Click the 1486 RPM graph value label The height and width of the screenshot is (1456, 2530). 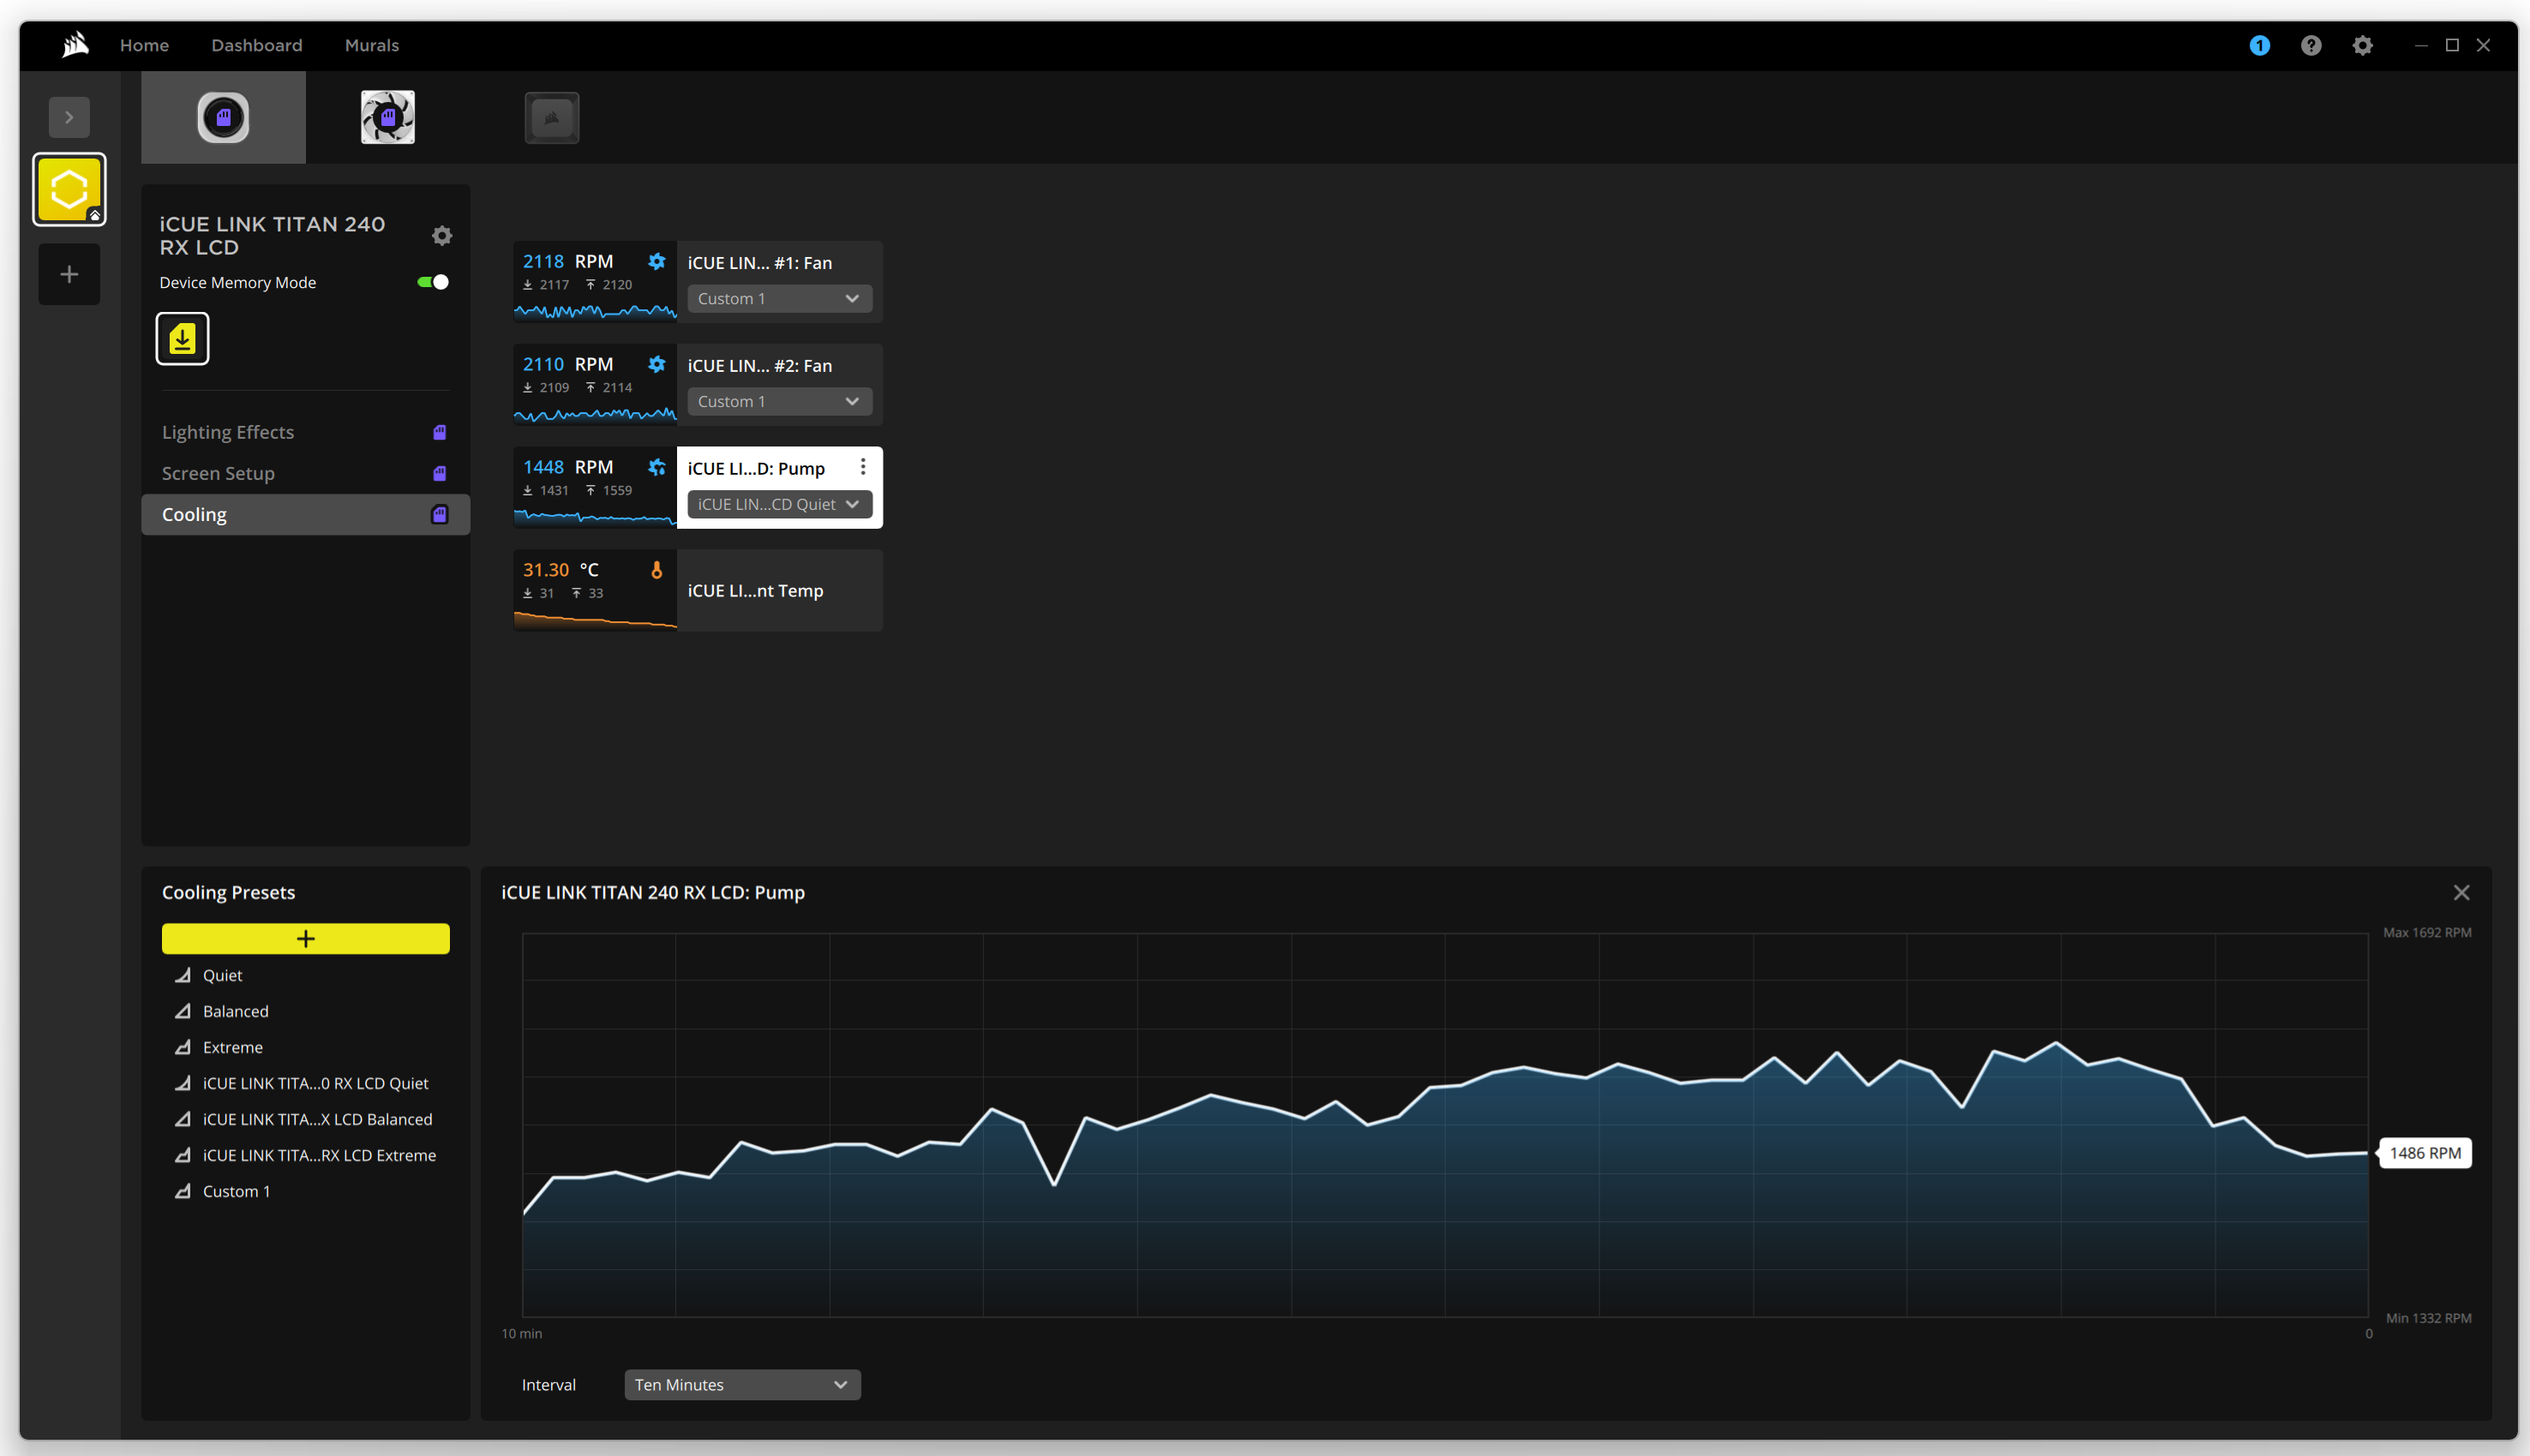coord(2425,1153)
